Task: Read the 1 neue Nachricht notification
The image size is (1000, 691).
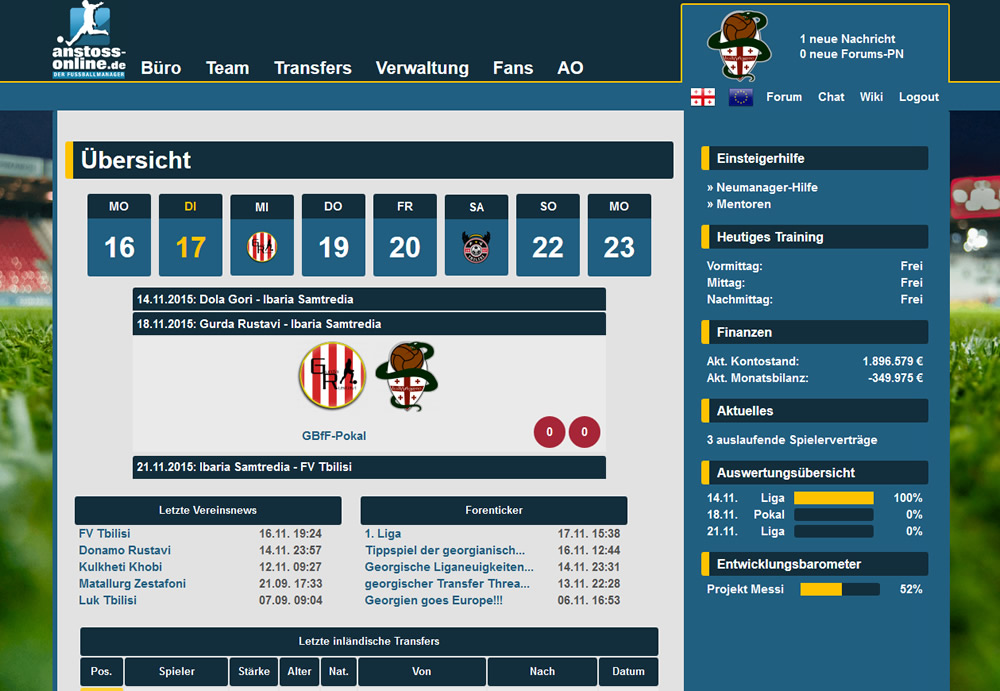Action: coord(848,39)
